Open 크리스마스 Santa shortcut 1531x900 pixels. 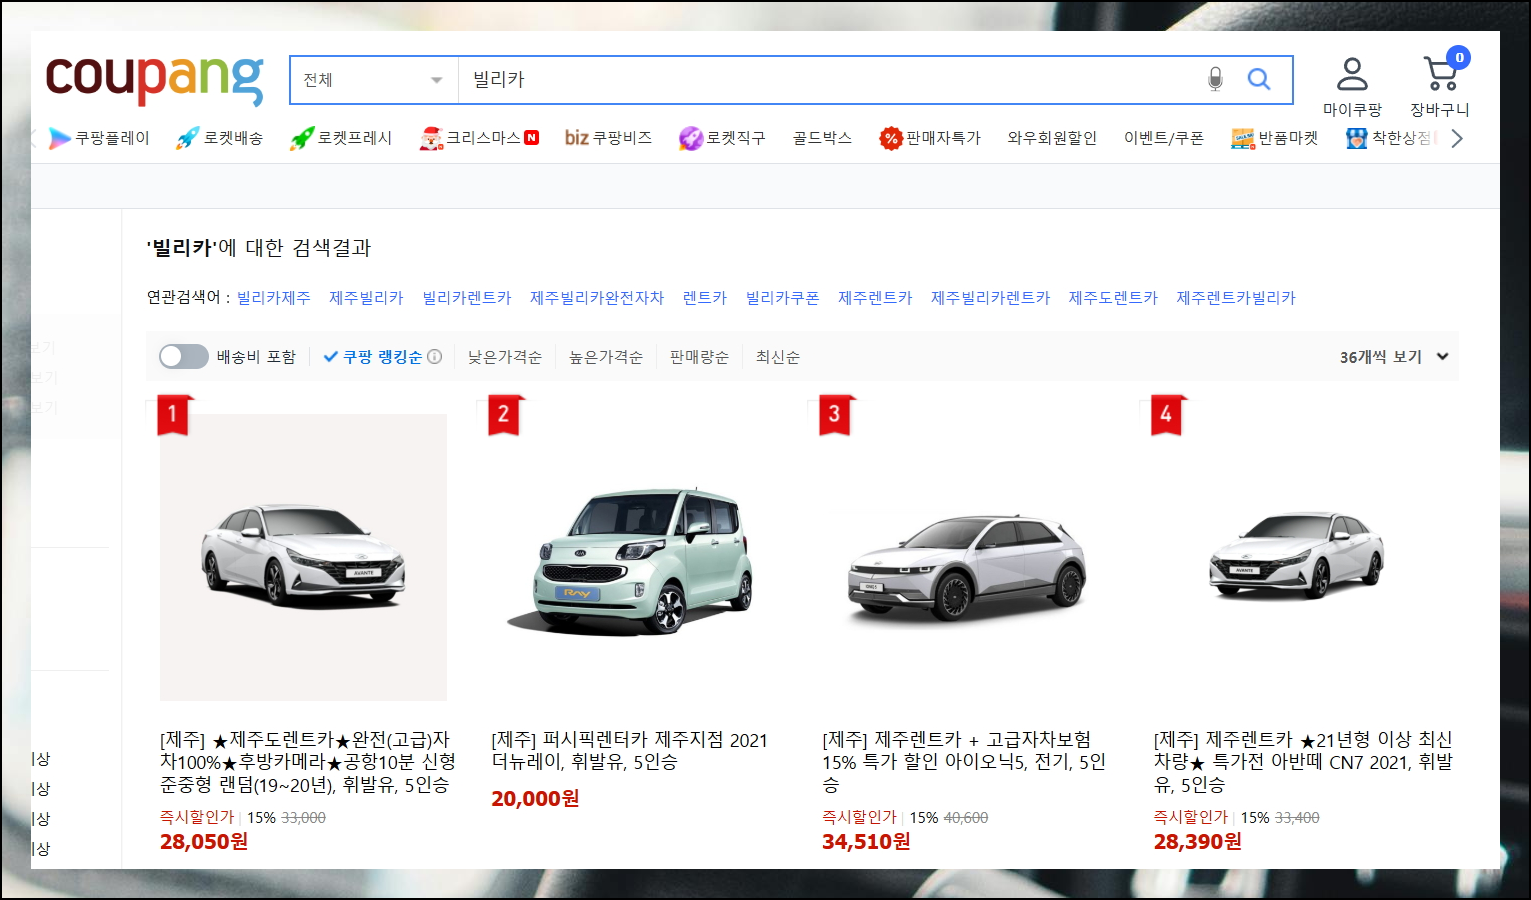point(479,138)
